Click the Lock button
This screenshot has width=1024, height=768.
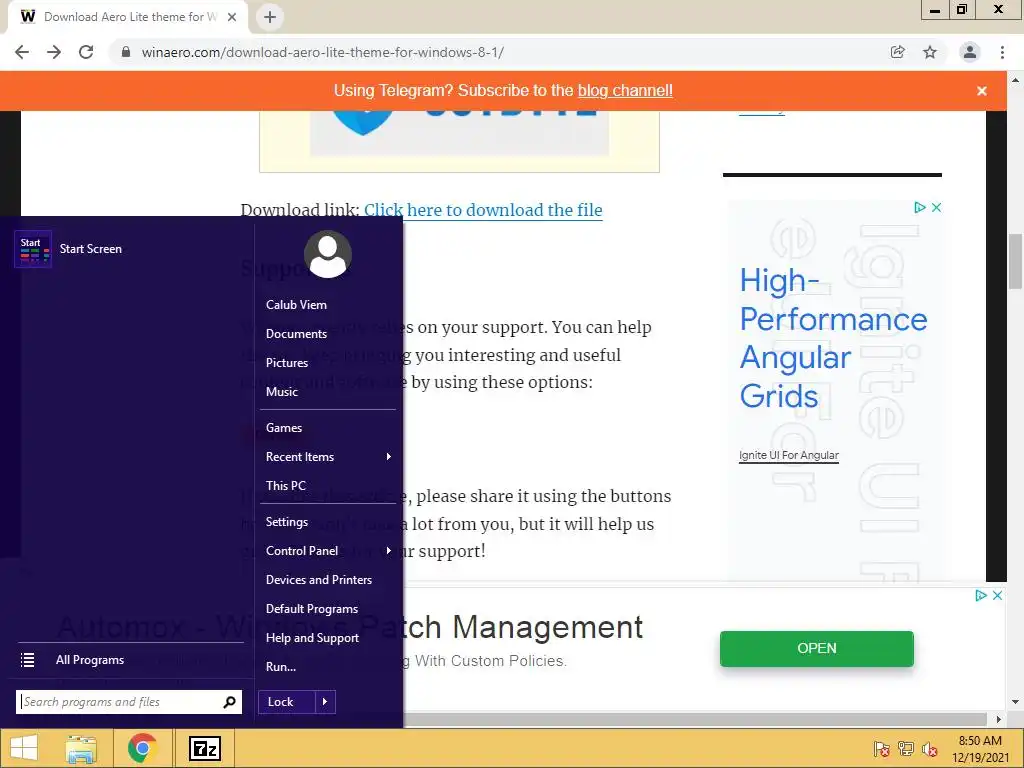pos(287,702)
